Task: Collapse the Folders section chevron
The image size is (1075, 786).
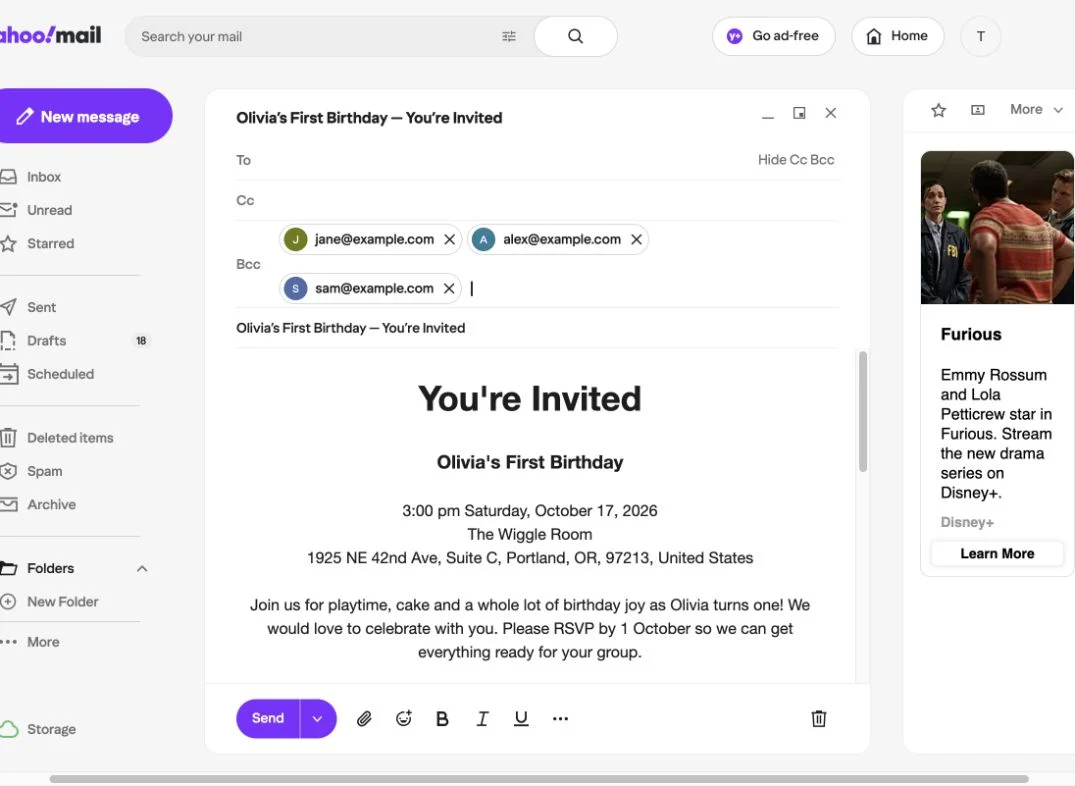Action: tap(142, 569)
